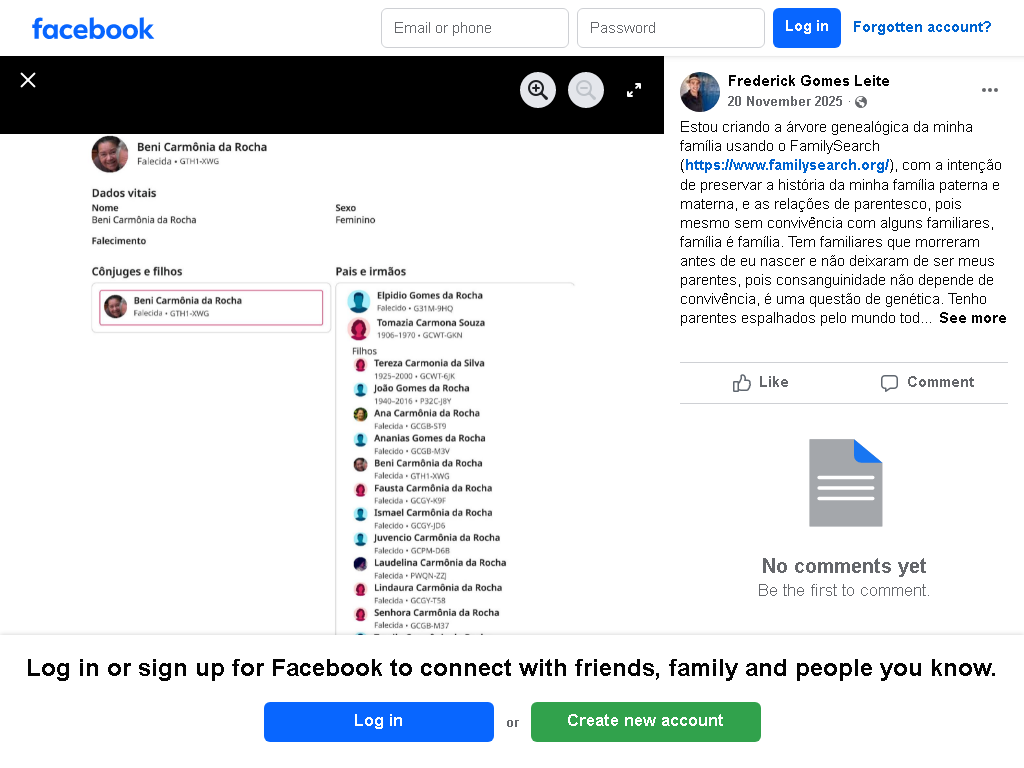The image size is (1024, 768).
Task: Click the Dados vitais heading
Action: pos(124,193)
